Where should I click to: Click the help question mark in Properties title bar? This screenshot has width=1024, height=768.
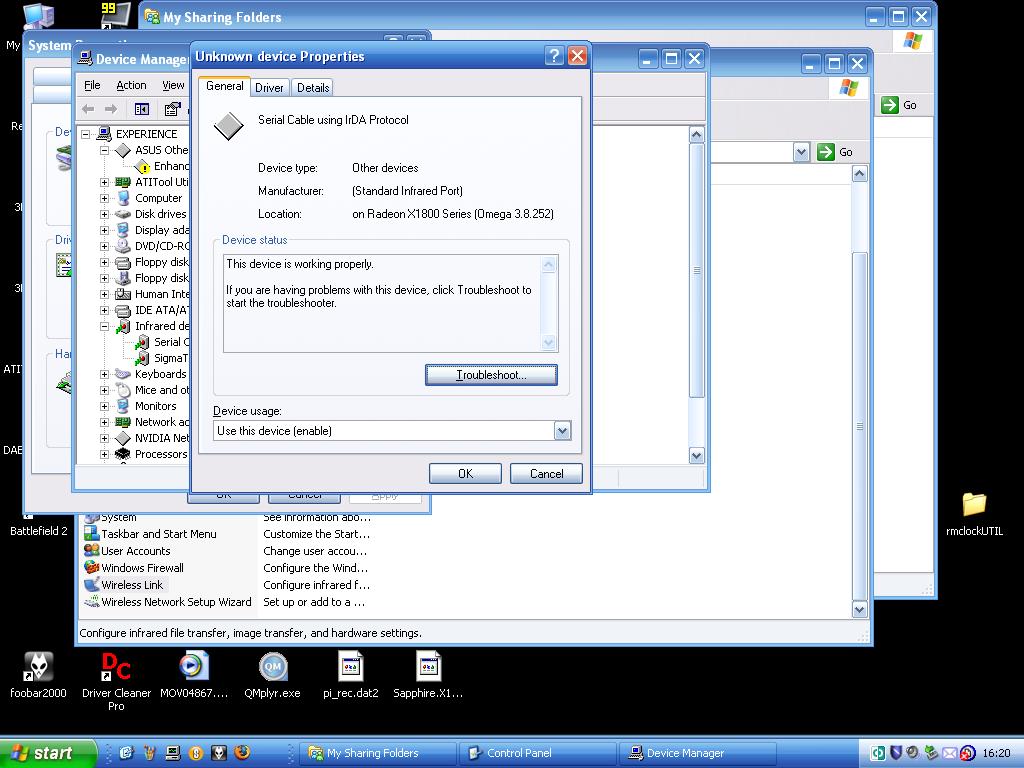point(554,57)
